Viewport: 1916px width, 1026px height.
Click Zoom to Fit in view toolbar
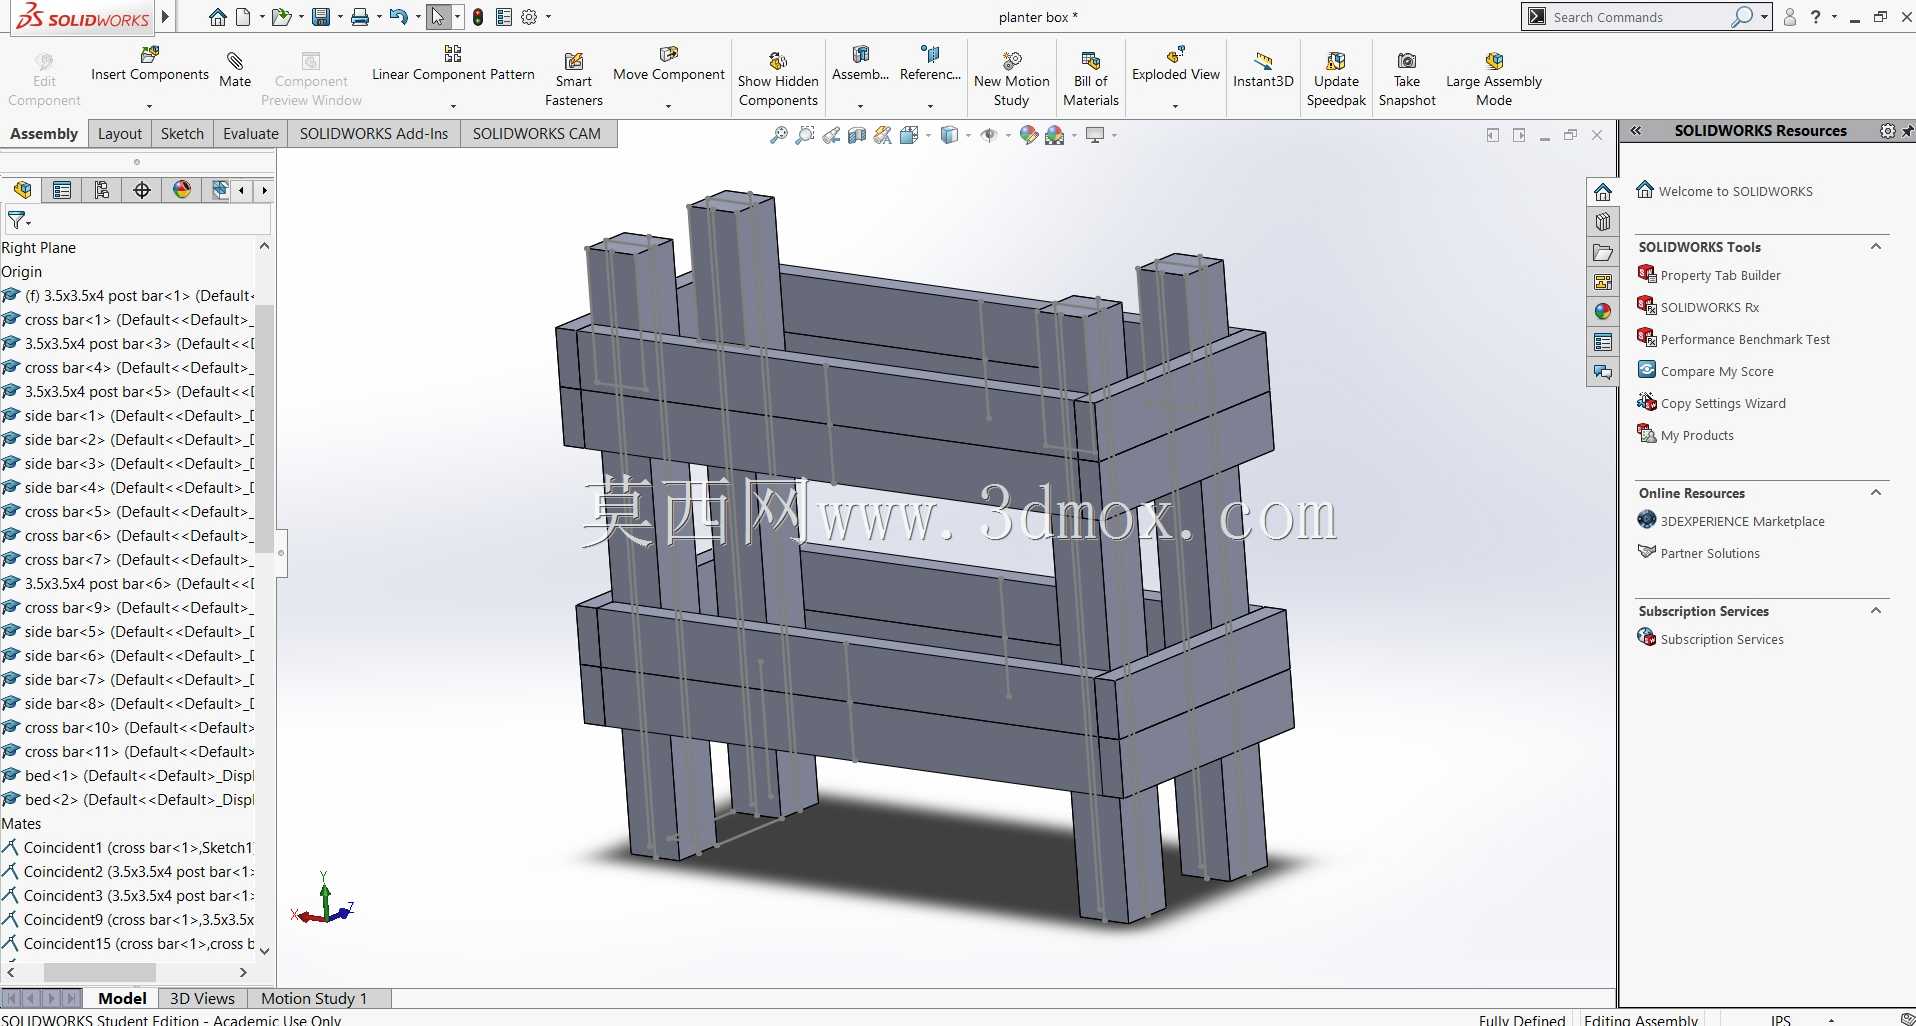pos(779,135)
